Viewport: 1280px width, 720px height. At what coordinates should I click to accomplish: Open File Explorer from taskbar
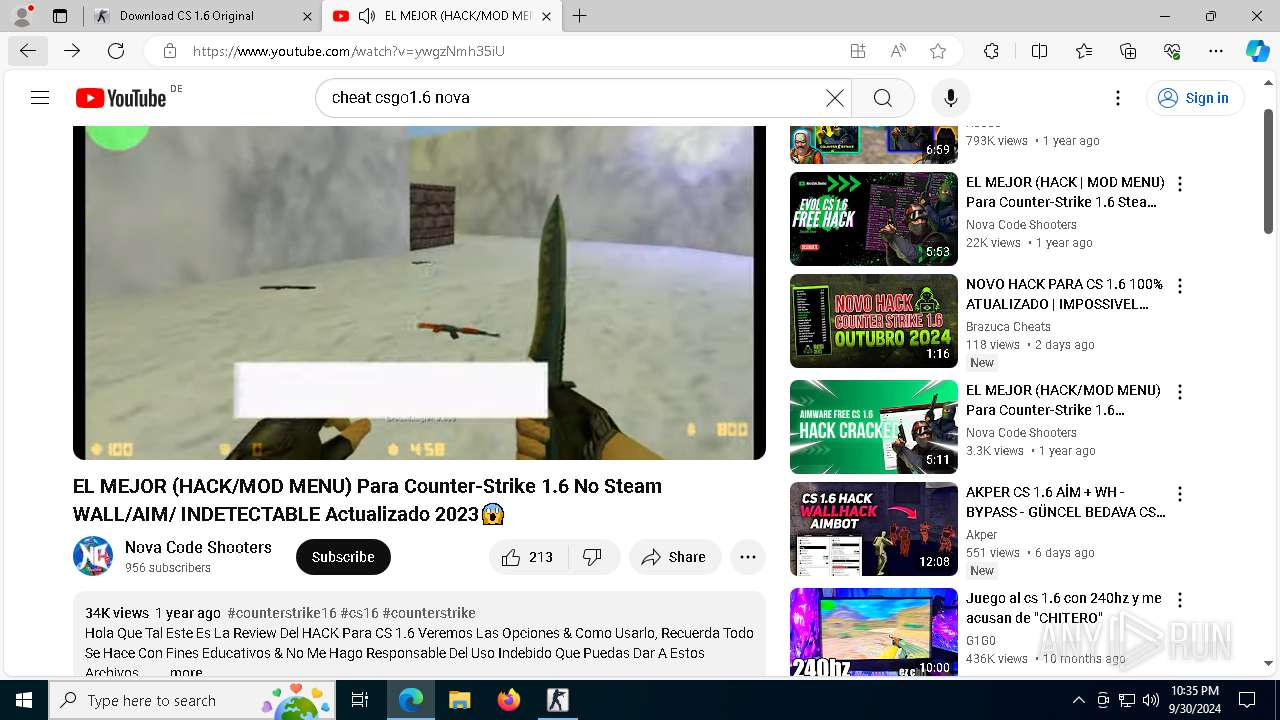pos(460,700)
